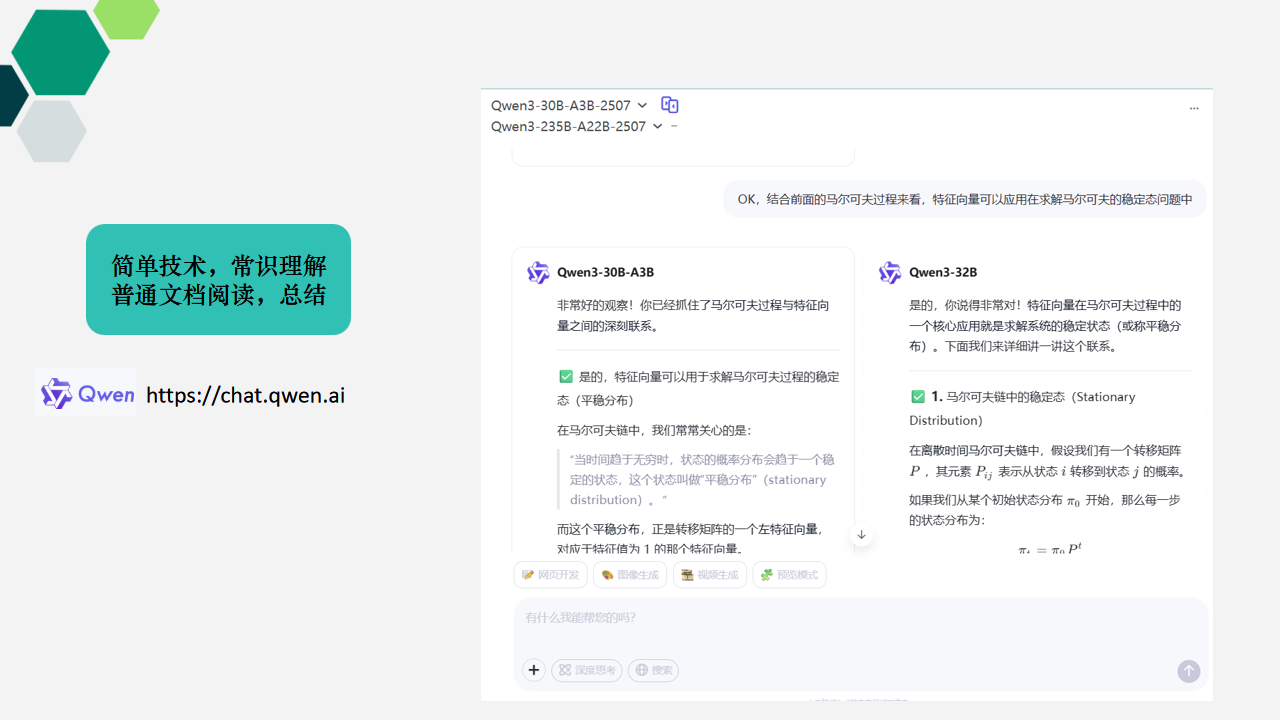Expand the three-dot menu at top right

tap(1193, 108)
